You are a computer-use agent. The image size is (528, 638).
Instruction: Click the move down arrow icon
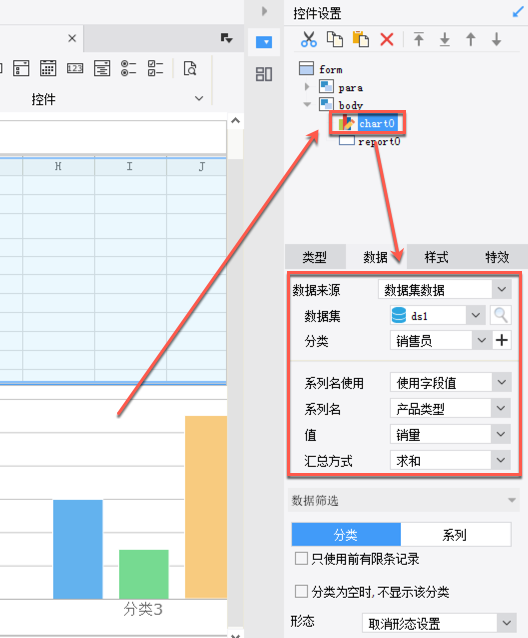496,39
